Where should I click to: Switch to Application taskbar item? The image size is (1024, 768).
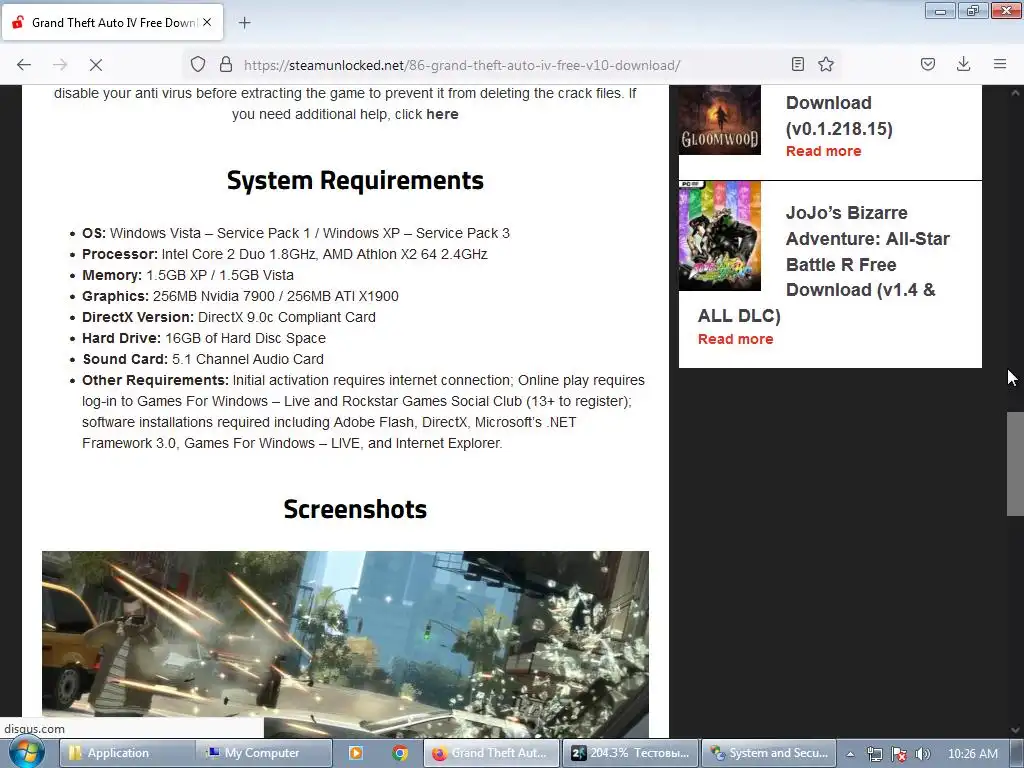(x=127, y=753)
